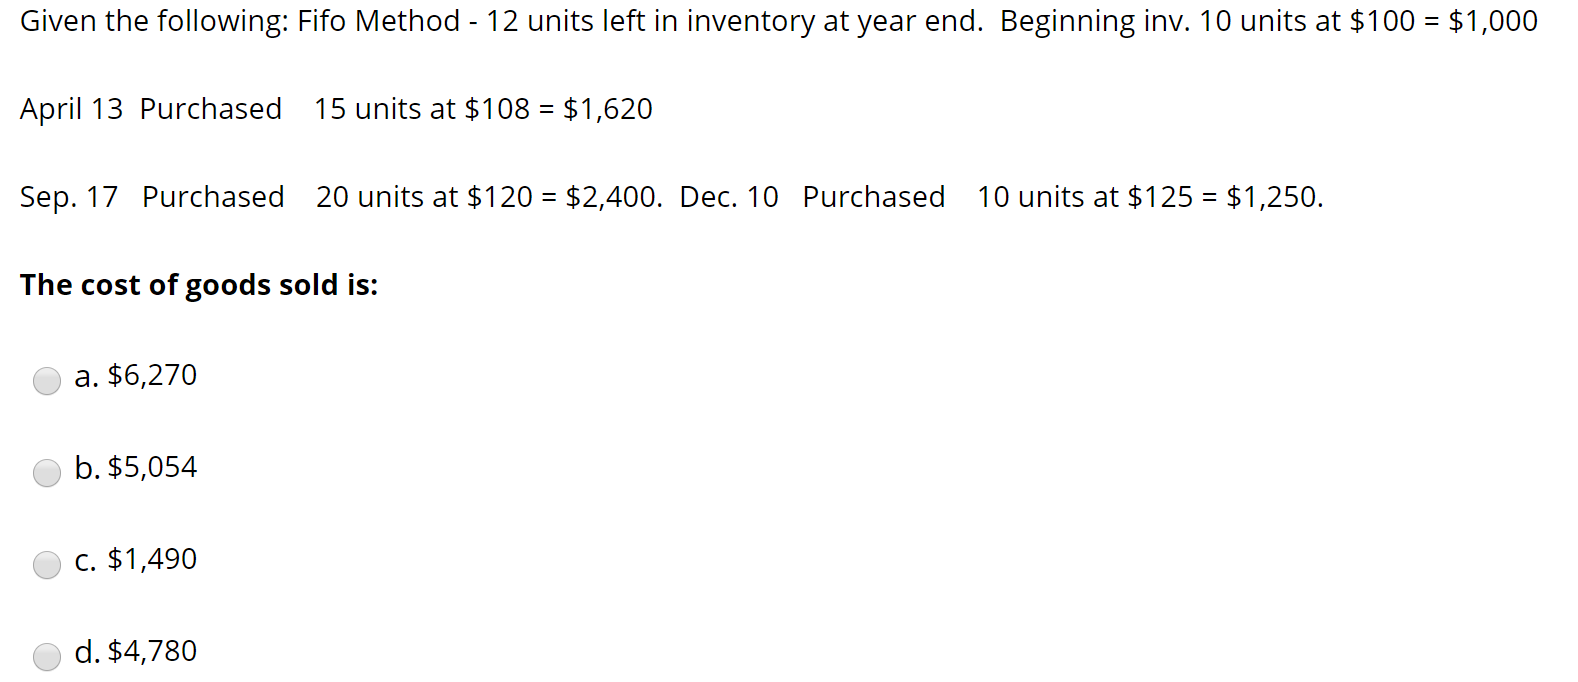Select radio button for answer c. $1,490
The width and height of the screenshot is (1578, 682).
point(46,565)
